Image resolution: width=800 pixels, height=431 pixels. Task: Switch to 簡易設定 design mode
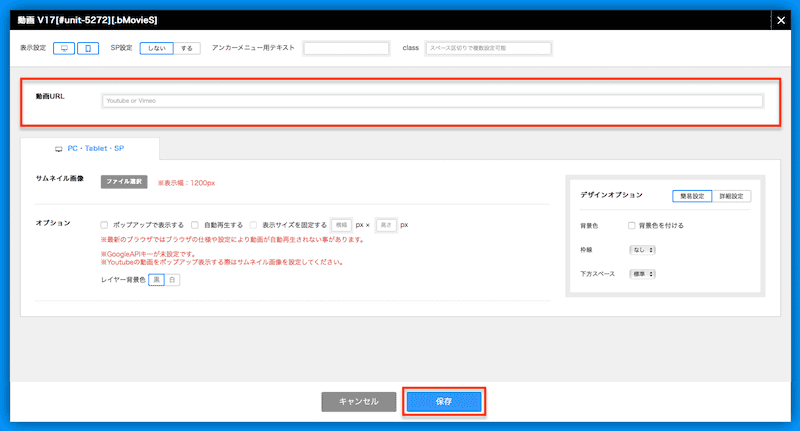click(x=691, y=196)
